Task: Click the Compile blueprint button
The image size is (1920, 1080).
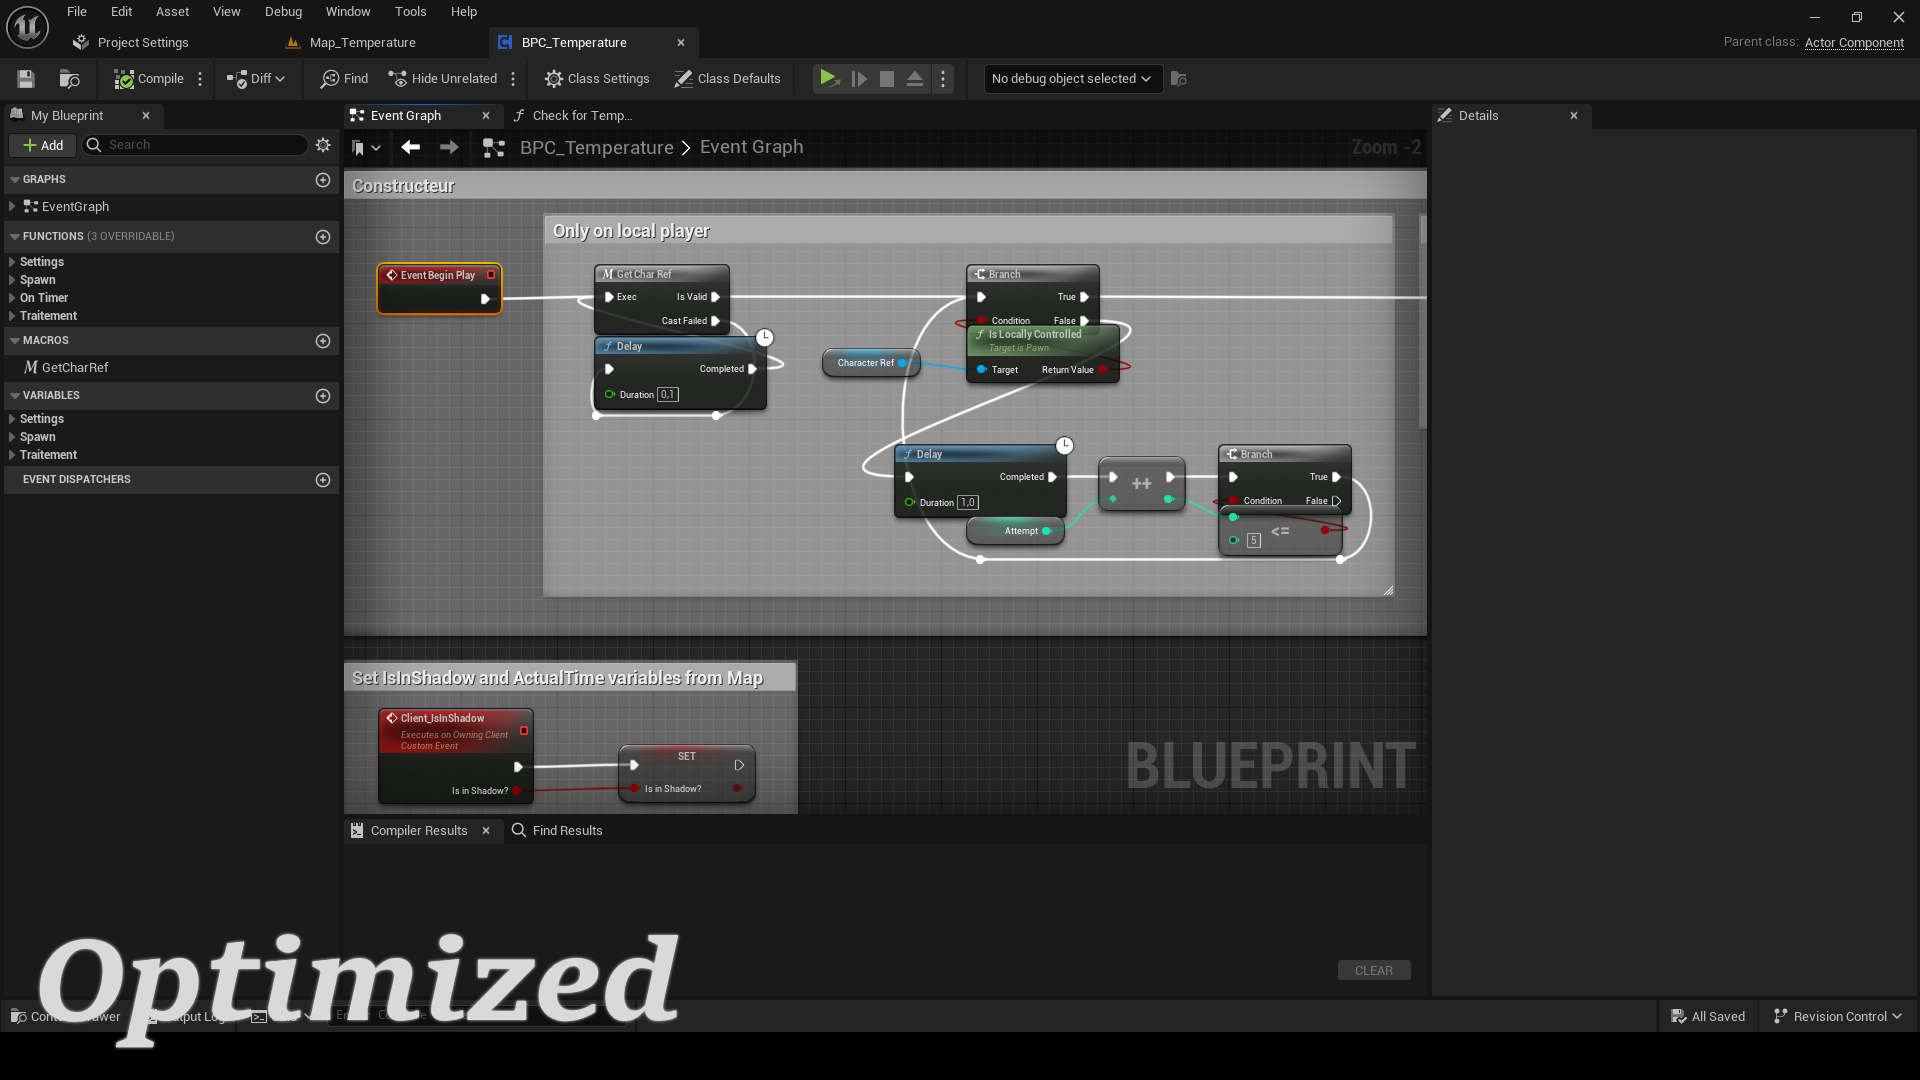Action: click(149, 79)
